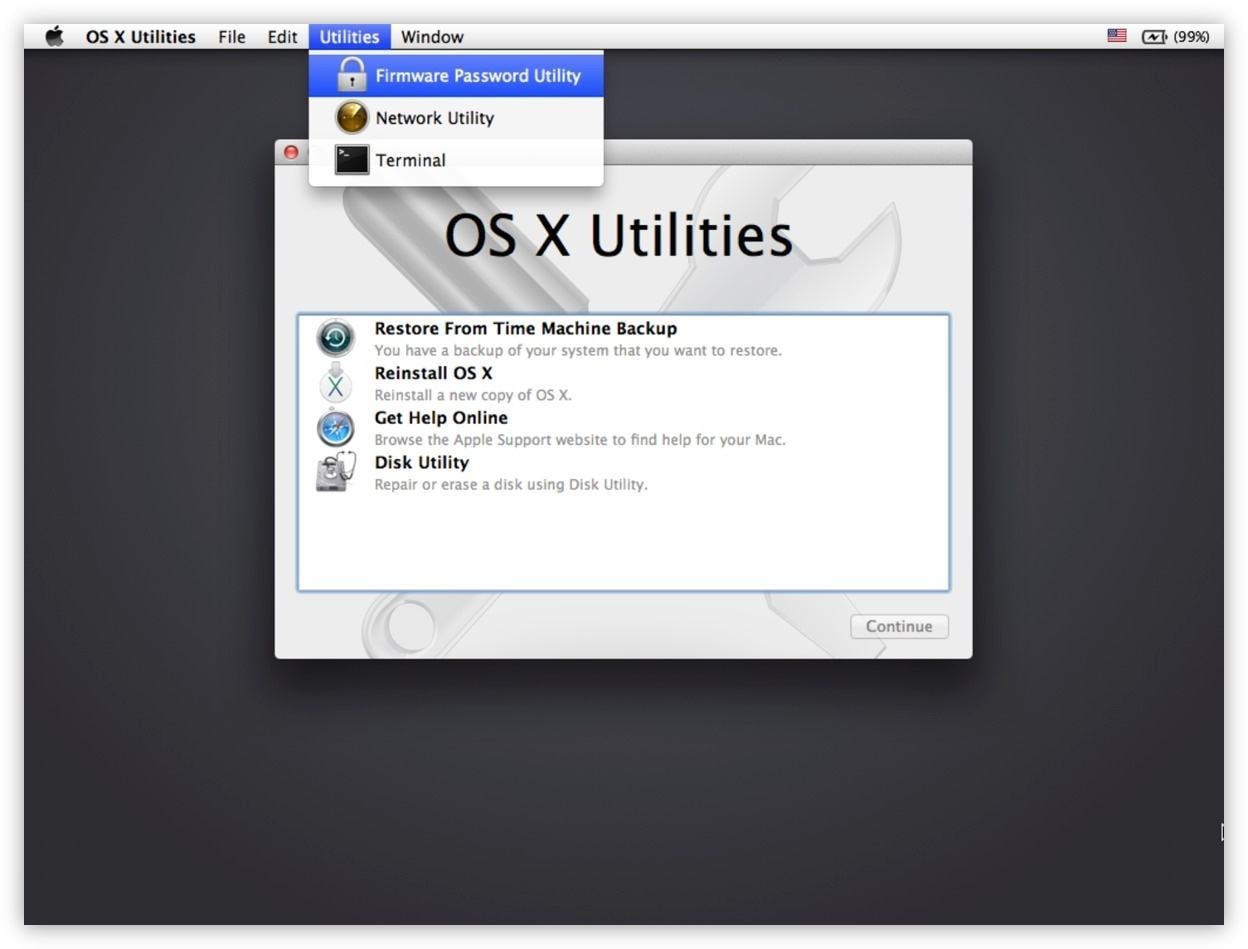Screen dimensions: 1248x949
Task: Click the Continue button
Action: (x=899, y=626)
